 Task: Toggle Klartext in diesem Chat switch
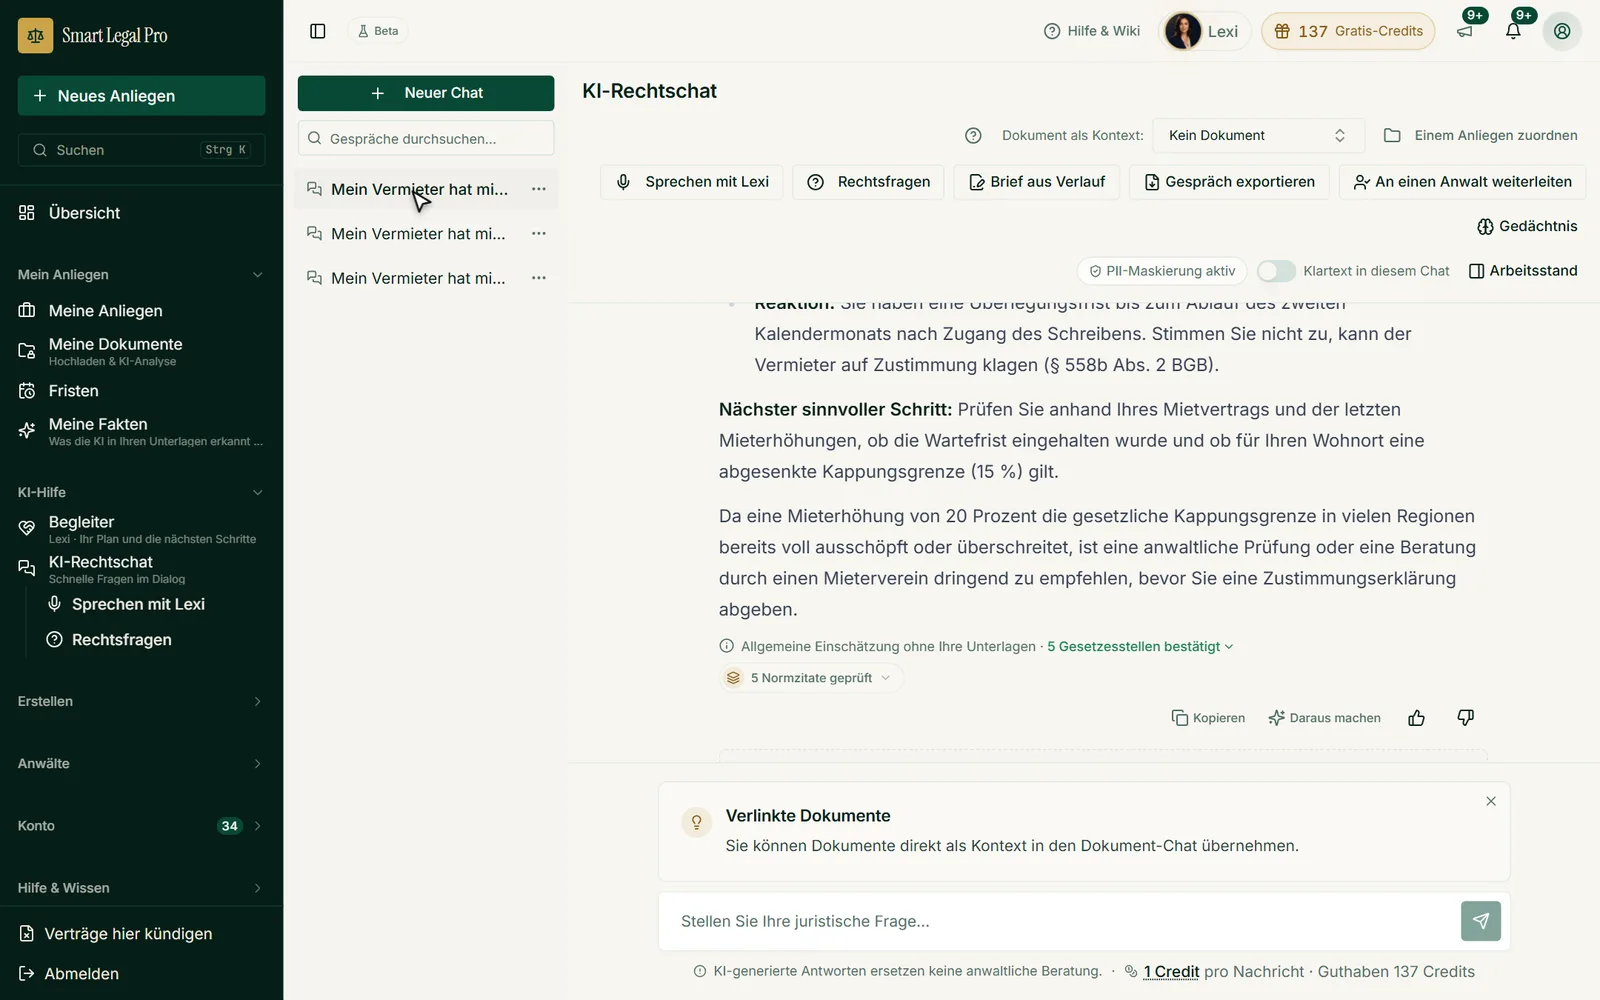1276,271
